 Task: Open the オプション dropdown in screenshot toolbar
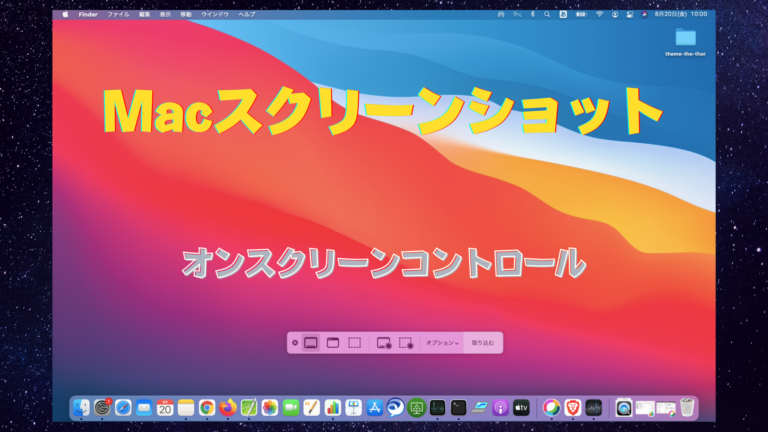(442, 343)
